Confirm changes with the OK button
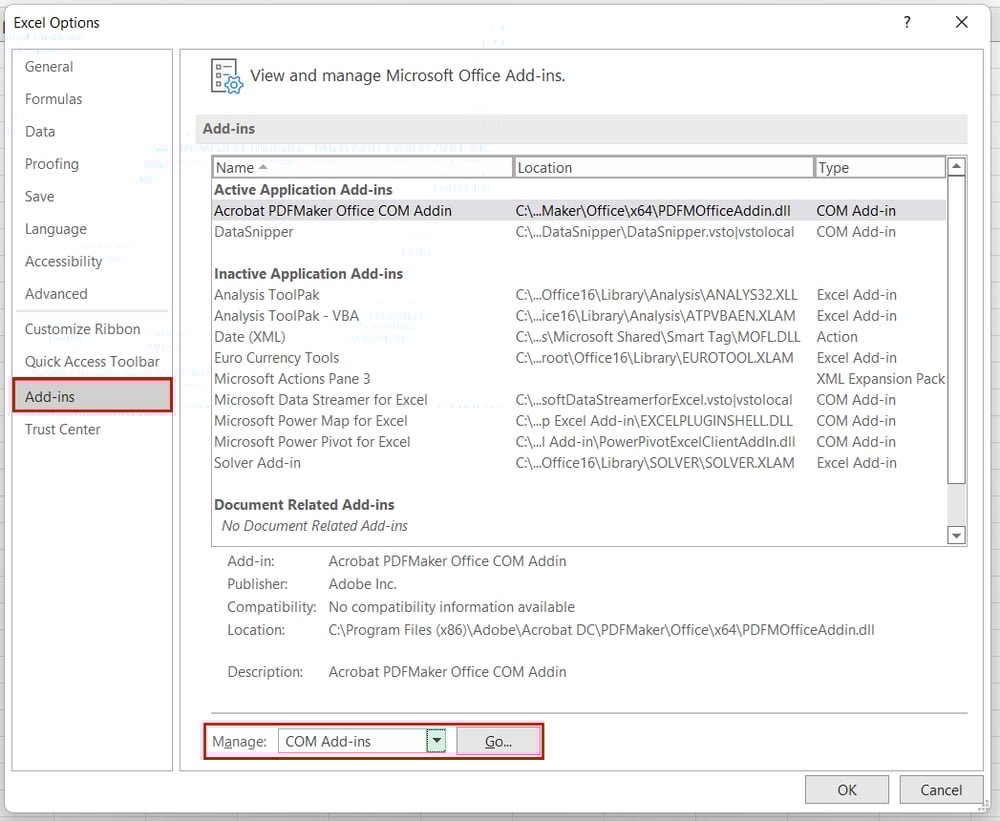The width and height of the screenshot is (1000, 821). 846,789
